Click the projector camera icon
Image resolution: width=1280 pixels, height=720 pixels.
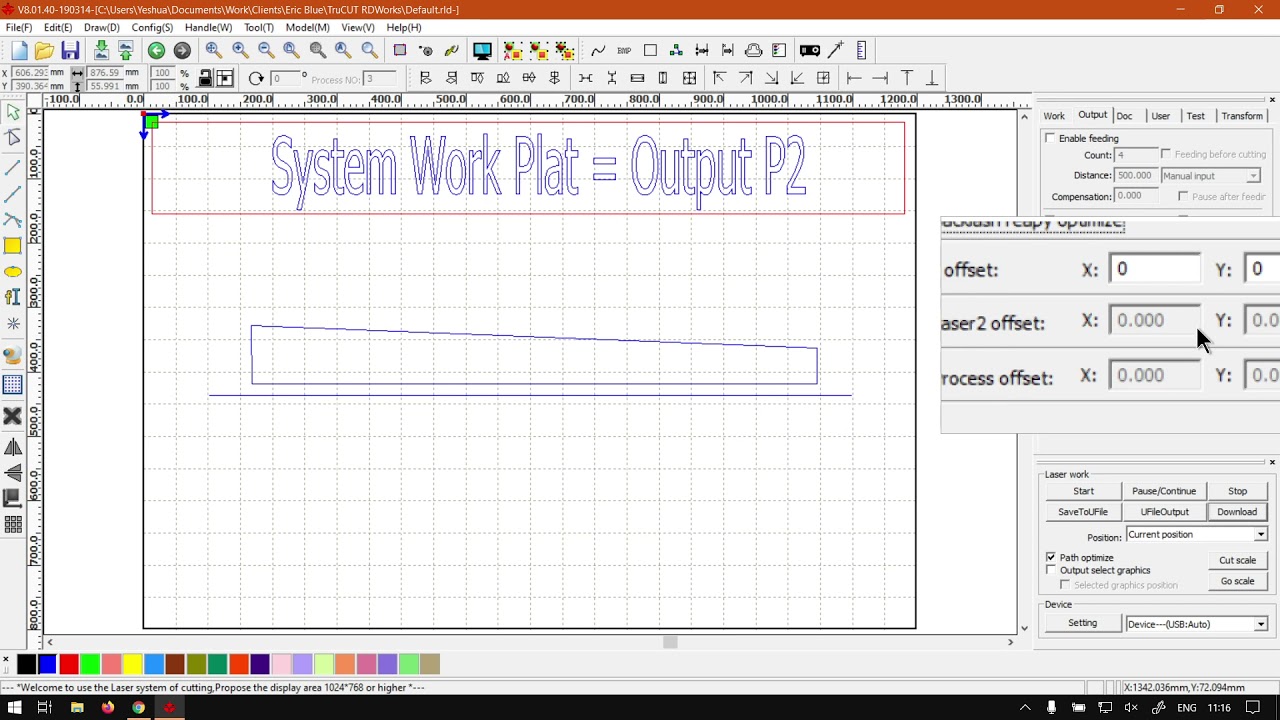[x=810, y=51]
